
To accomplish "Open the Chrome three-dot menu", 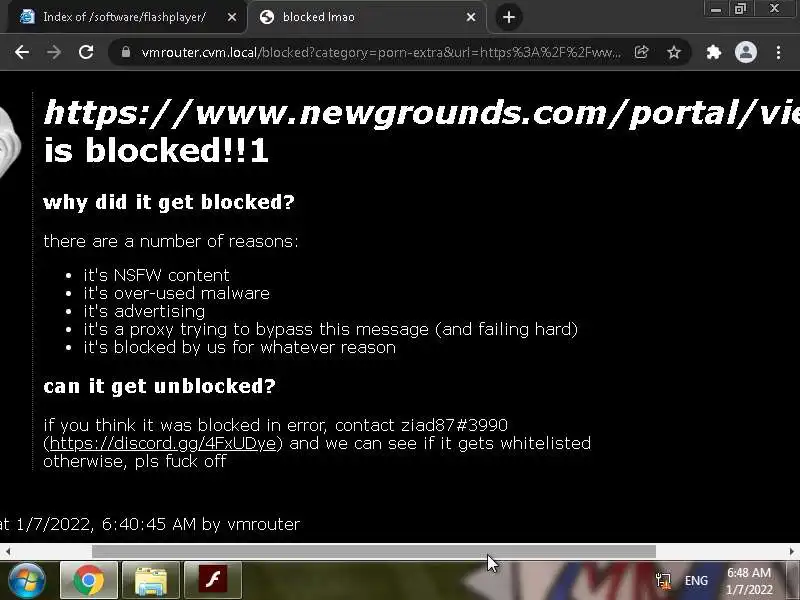I will (x=779, y=52).
